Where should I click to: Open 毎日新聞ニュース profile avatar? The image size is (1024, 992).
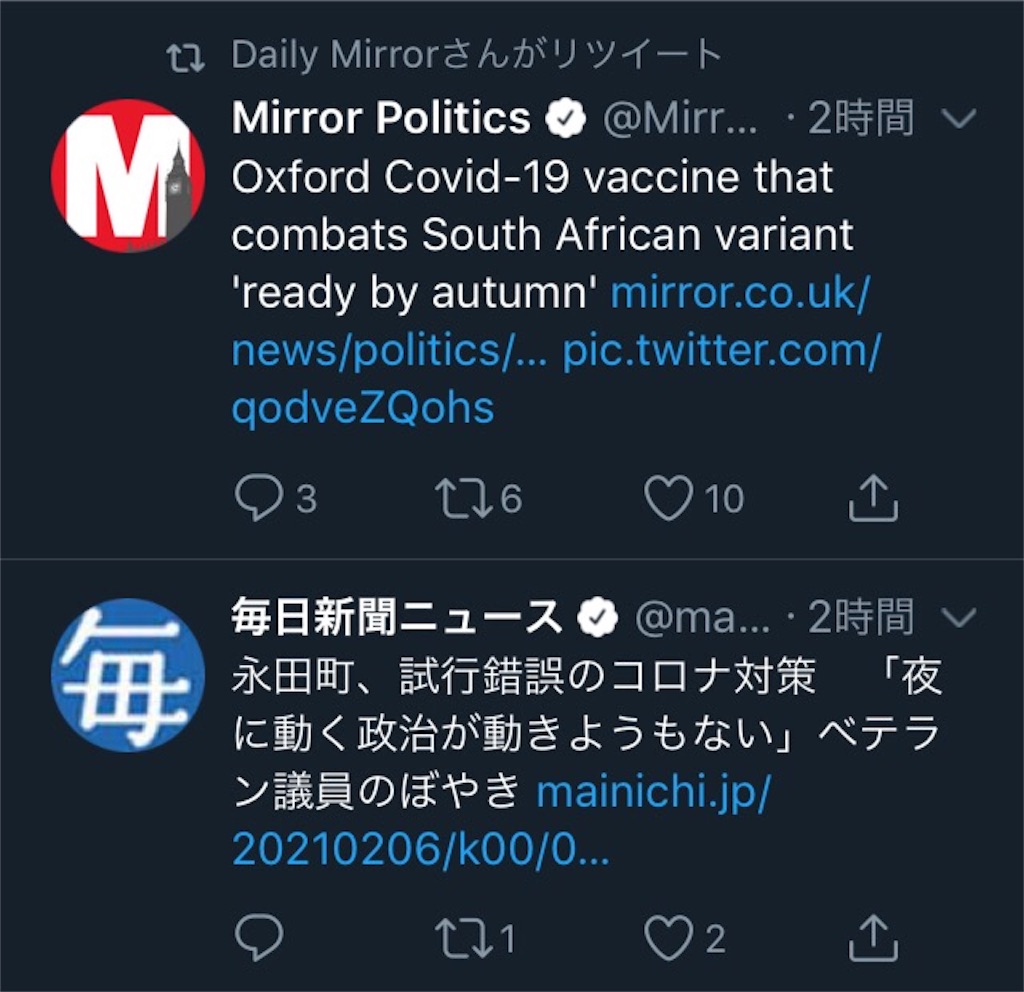[127, 675]
